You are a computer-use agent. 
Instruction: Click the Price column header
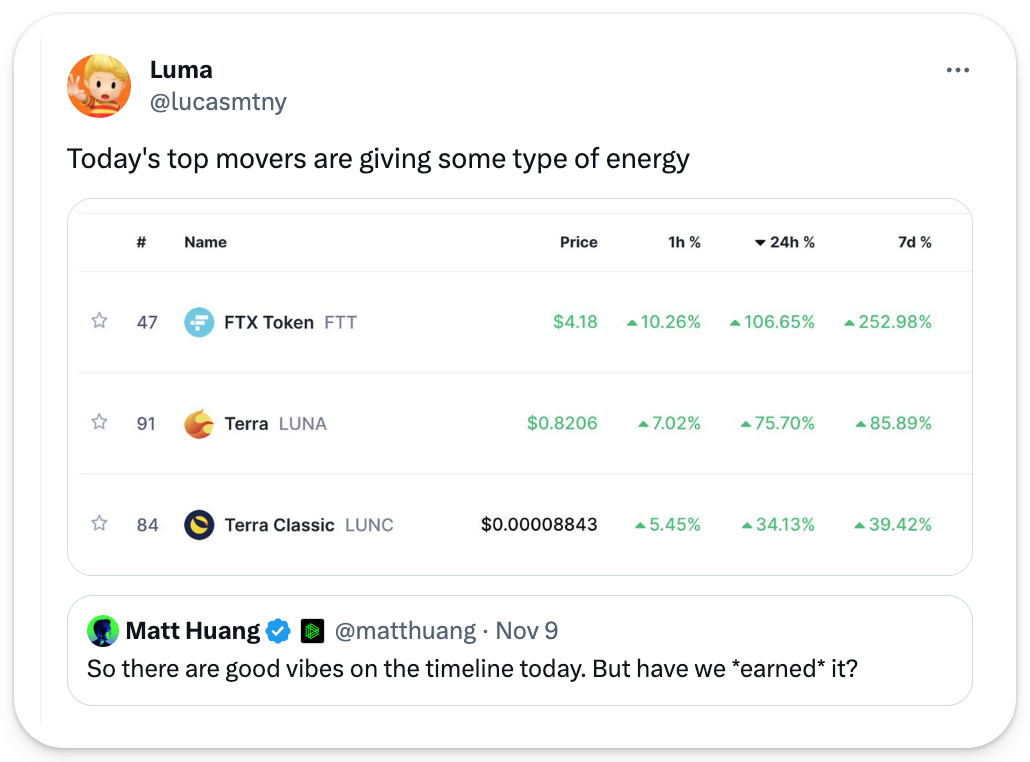coord(578,242)
